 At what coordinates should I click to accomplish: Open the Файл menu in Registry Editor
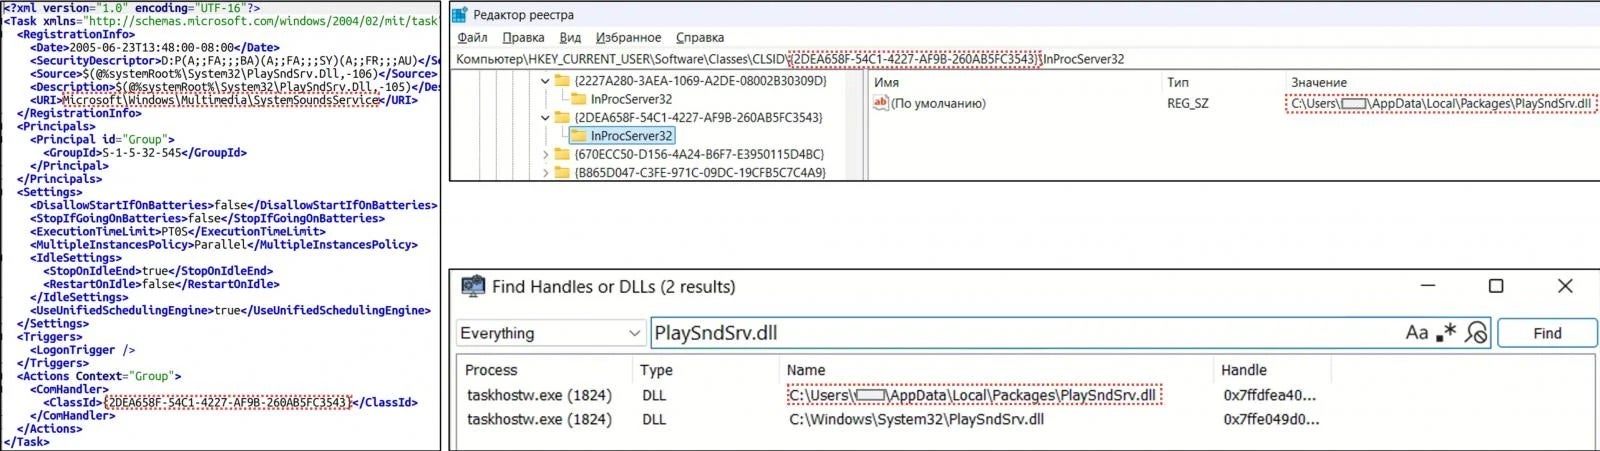click(x=472, y=38)
